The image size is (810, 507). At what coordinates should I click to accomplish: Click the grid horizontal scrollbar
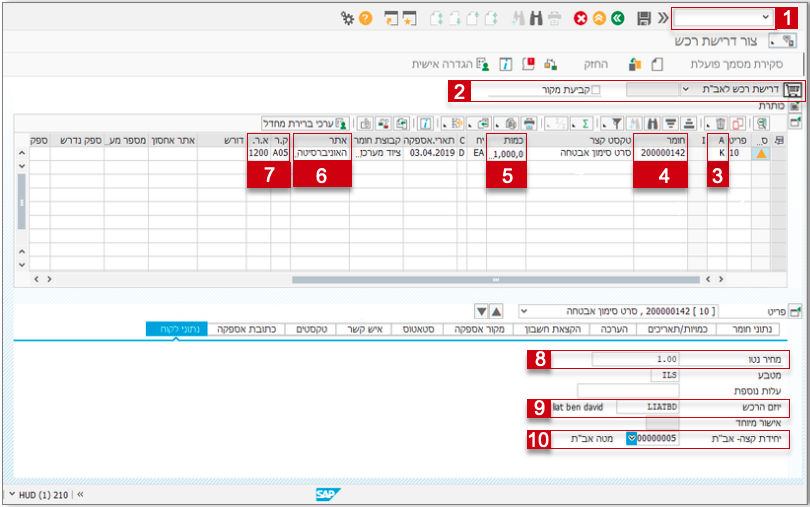coord(495,280)
